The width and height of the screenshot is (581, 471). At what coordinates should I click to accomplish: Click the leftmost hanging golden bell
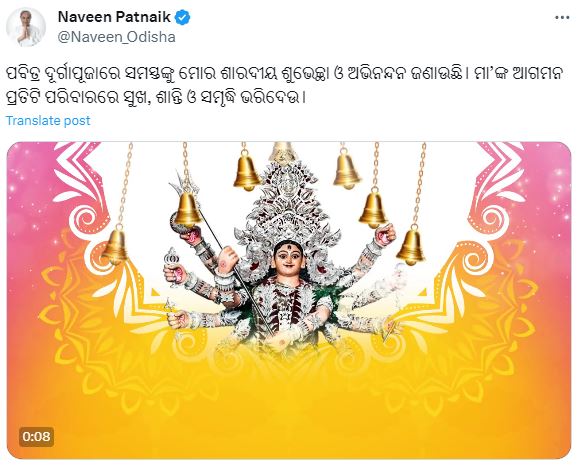pos(116,245)
